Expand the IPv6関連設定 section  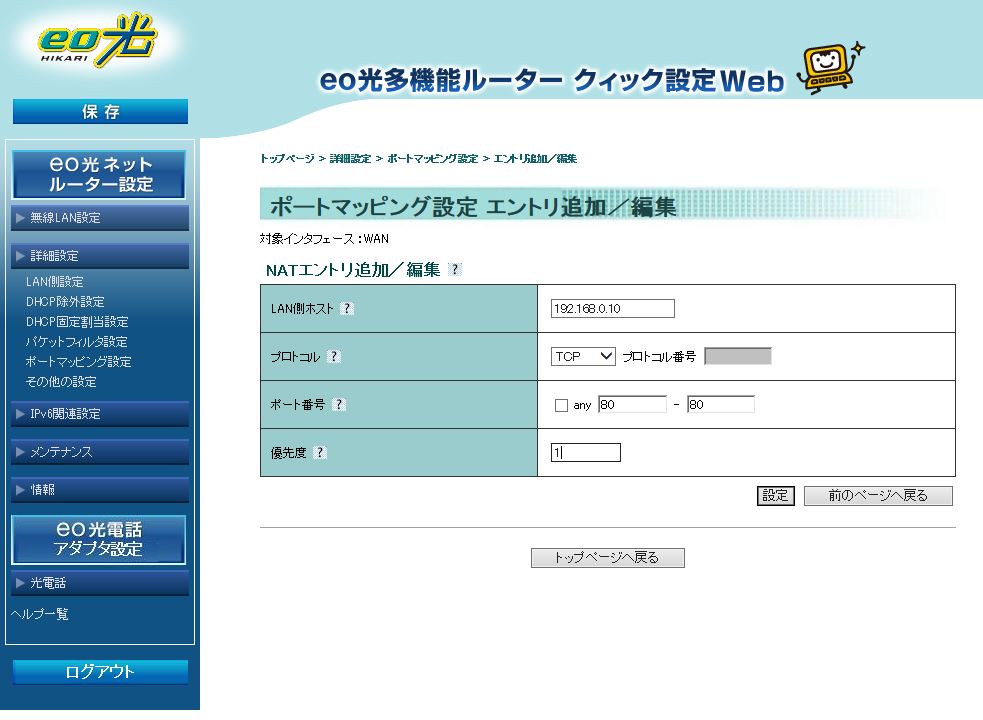(x=100, y=414)
